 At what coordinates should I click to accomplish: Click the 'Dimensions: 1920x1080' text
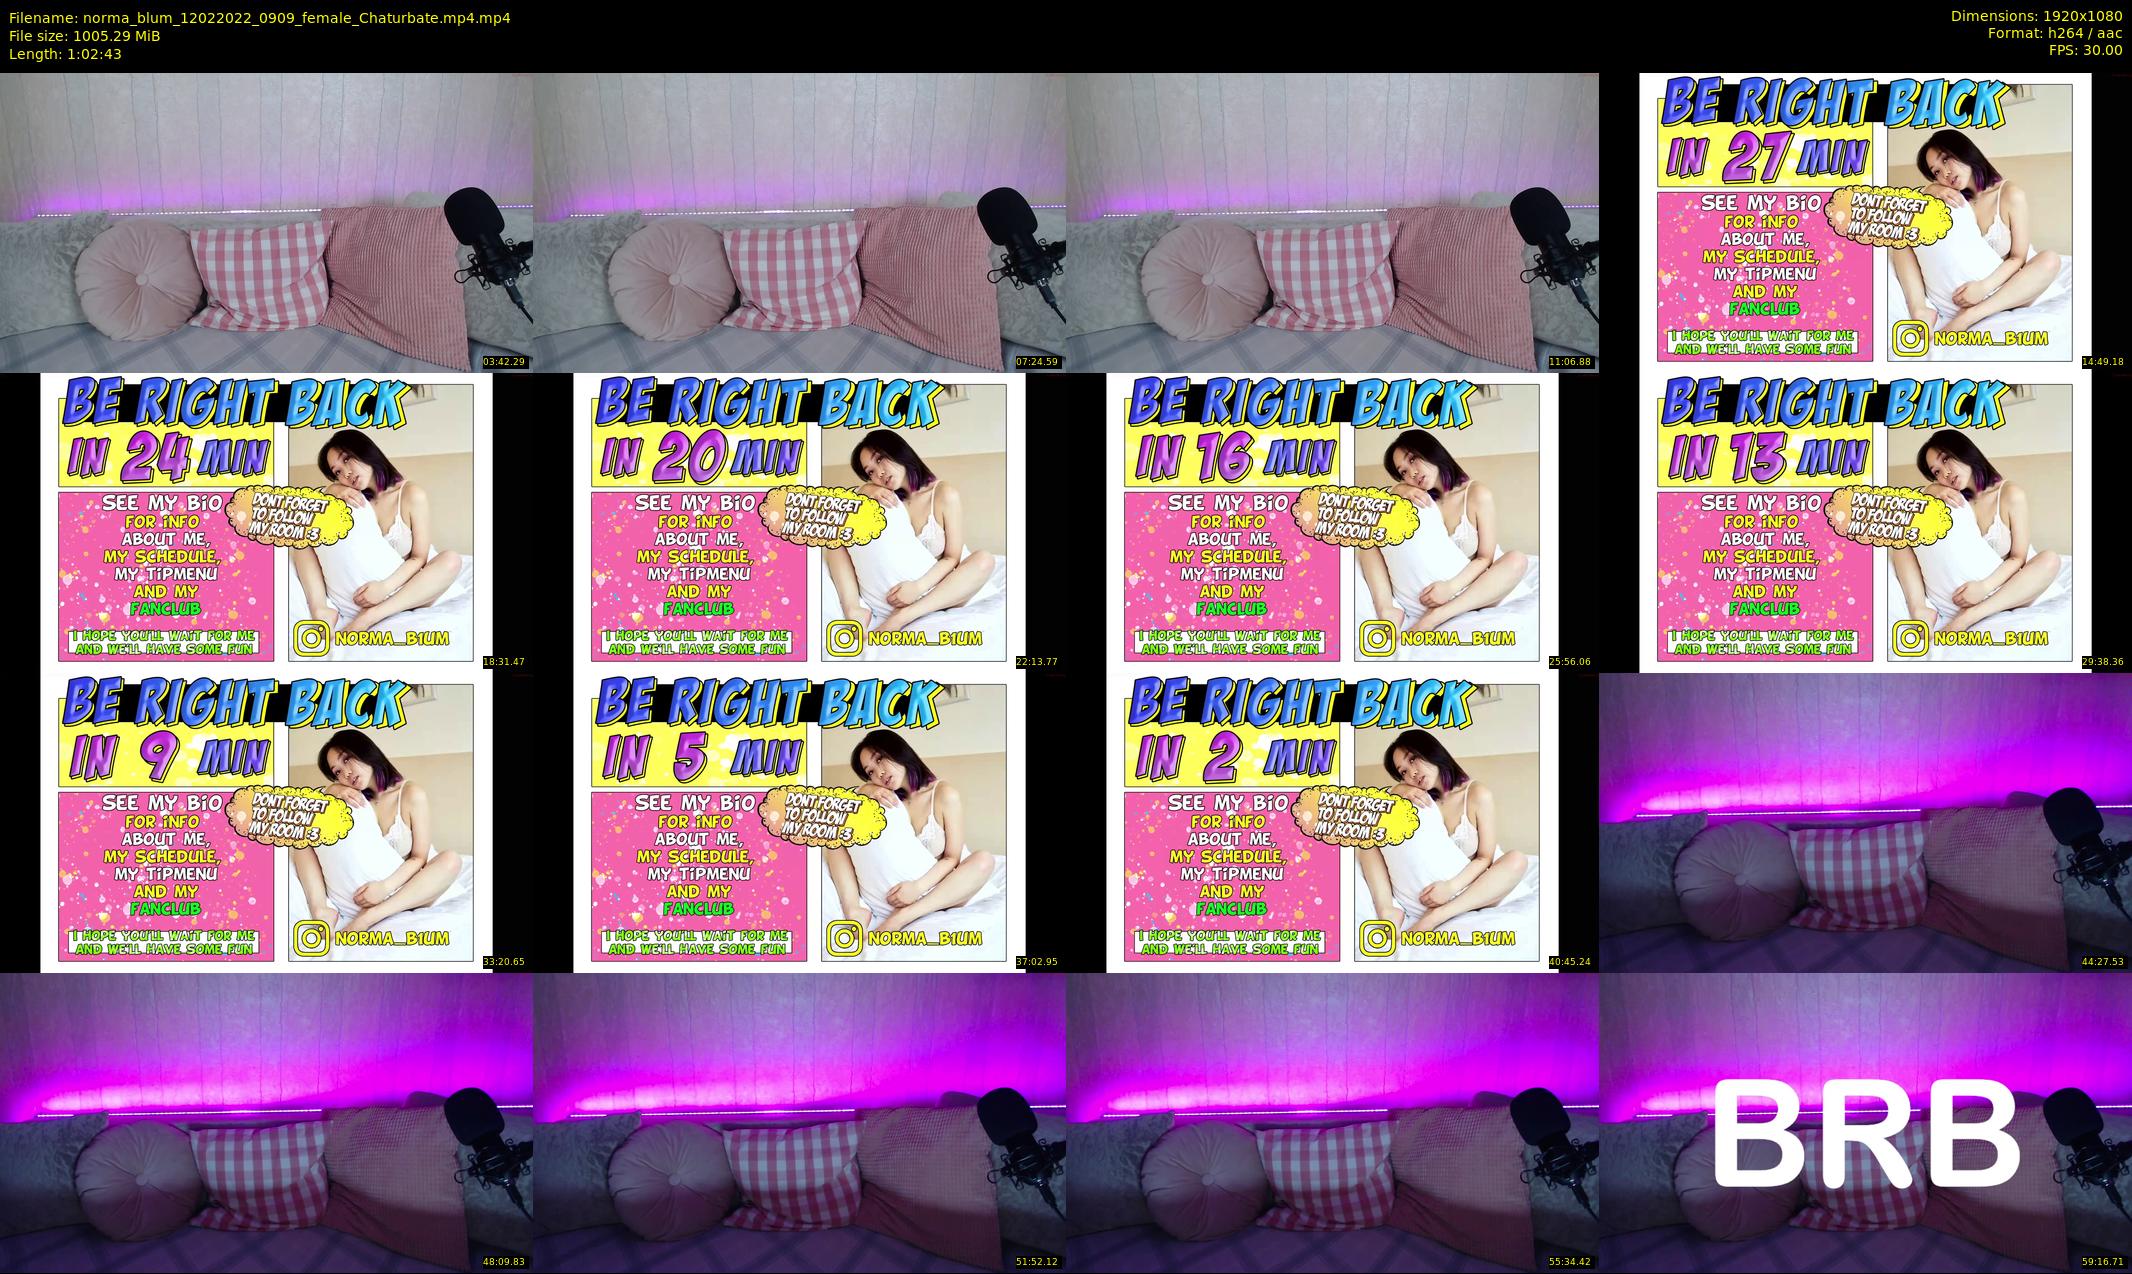(2037, 16)
